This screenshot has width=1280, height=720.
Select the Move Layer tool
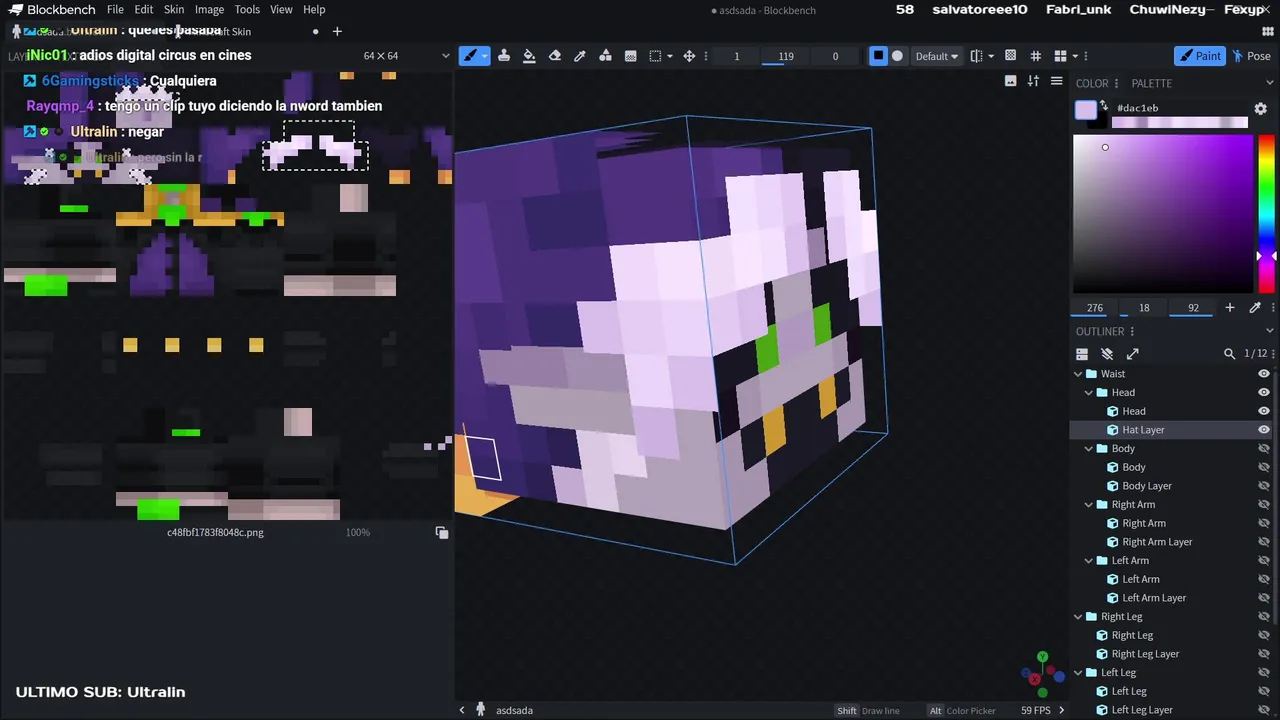click(x=689, y=56)
